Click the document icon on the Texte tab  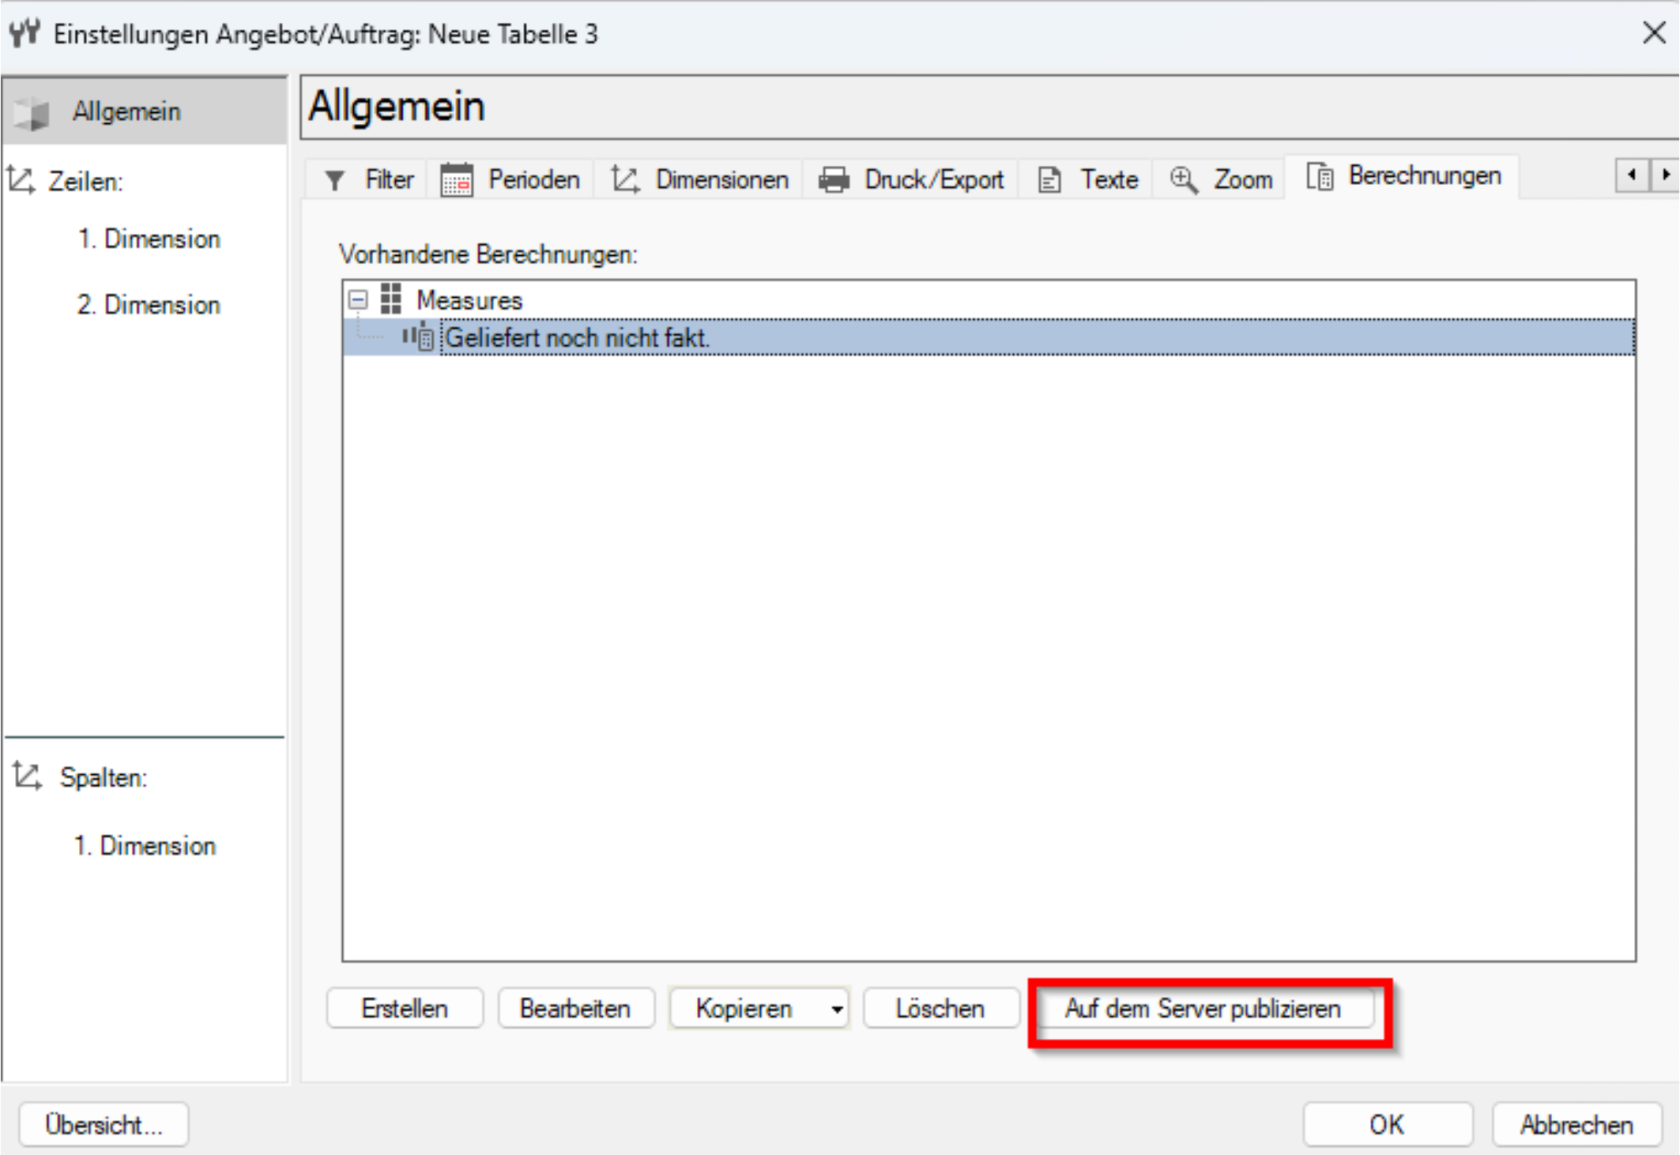pyautogui.click(x=1049, y=180)
